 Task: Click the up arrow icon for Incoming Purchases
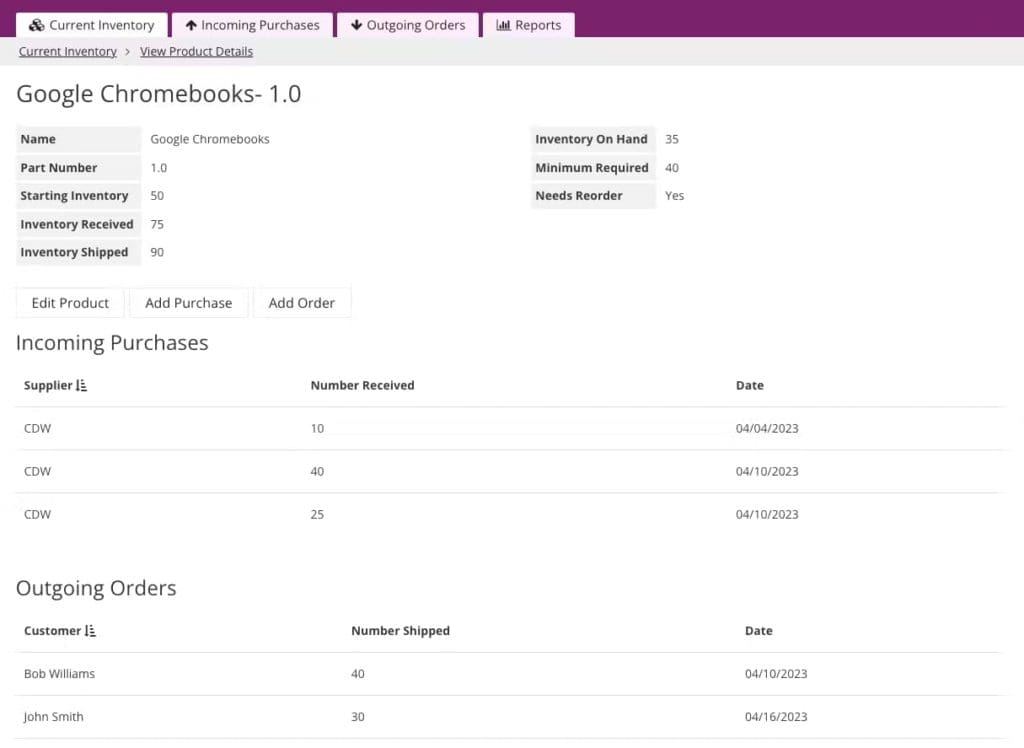click(191, 25)
